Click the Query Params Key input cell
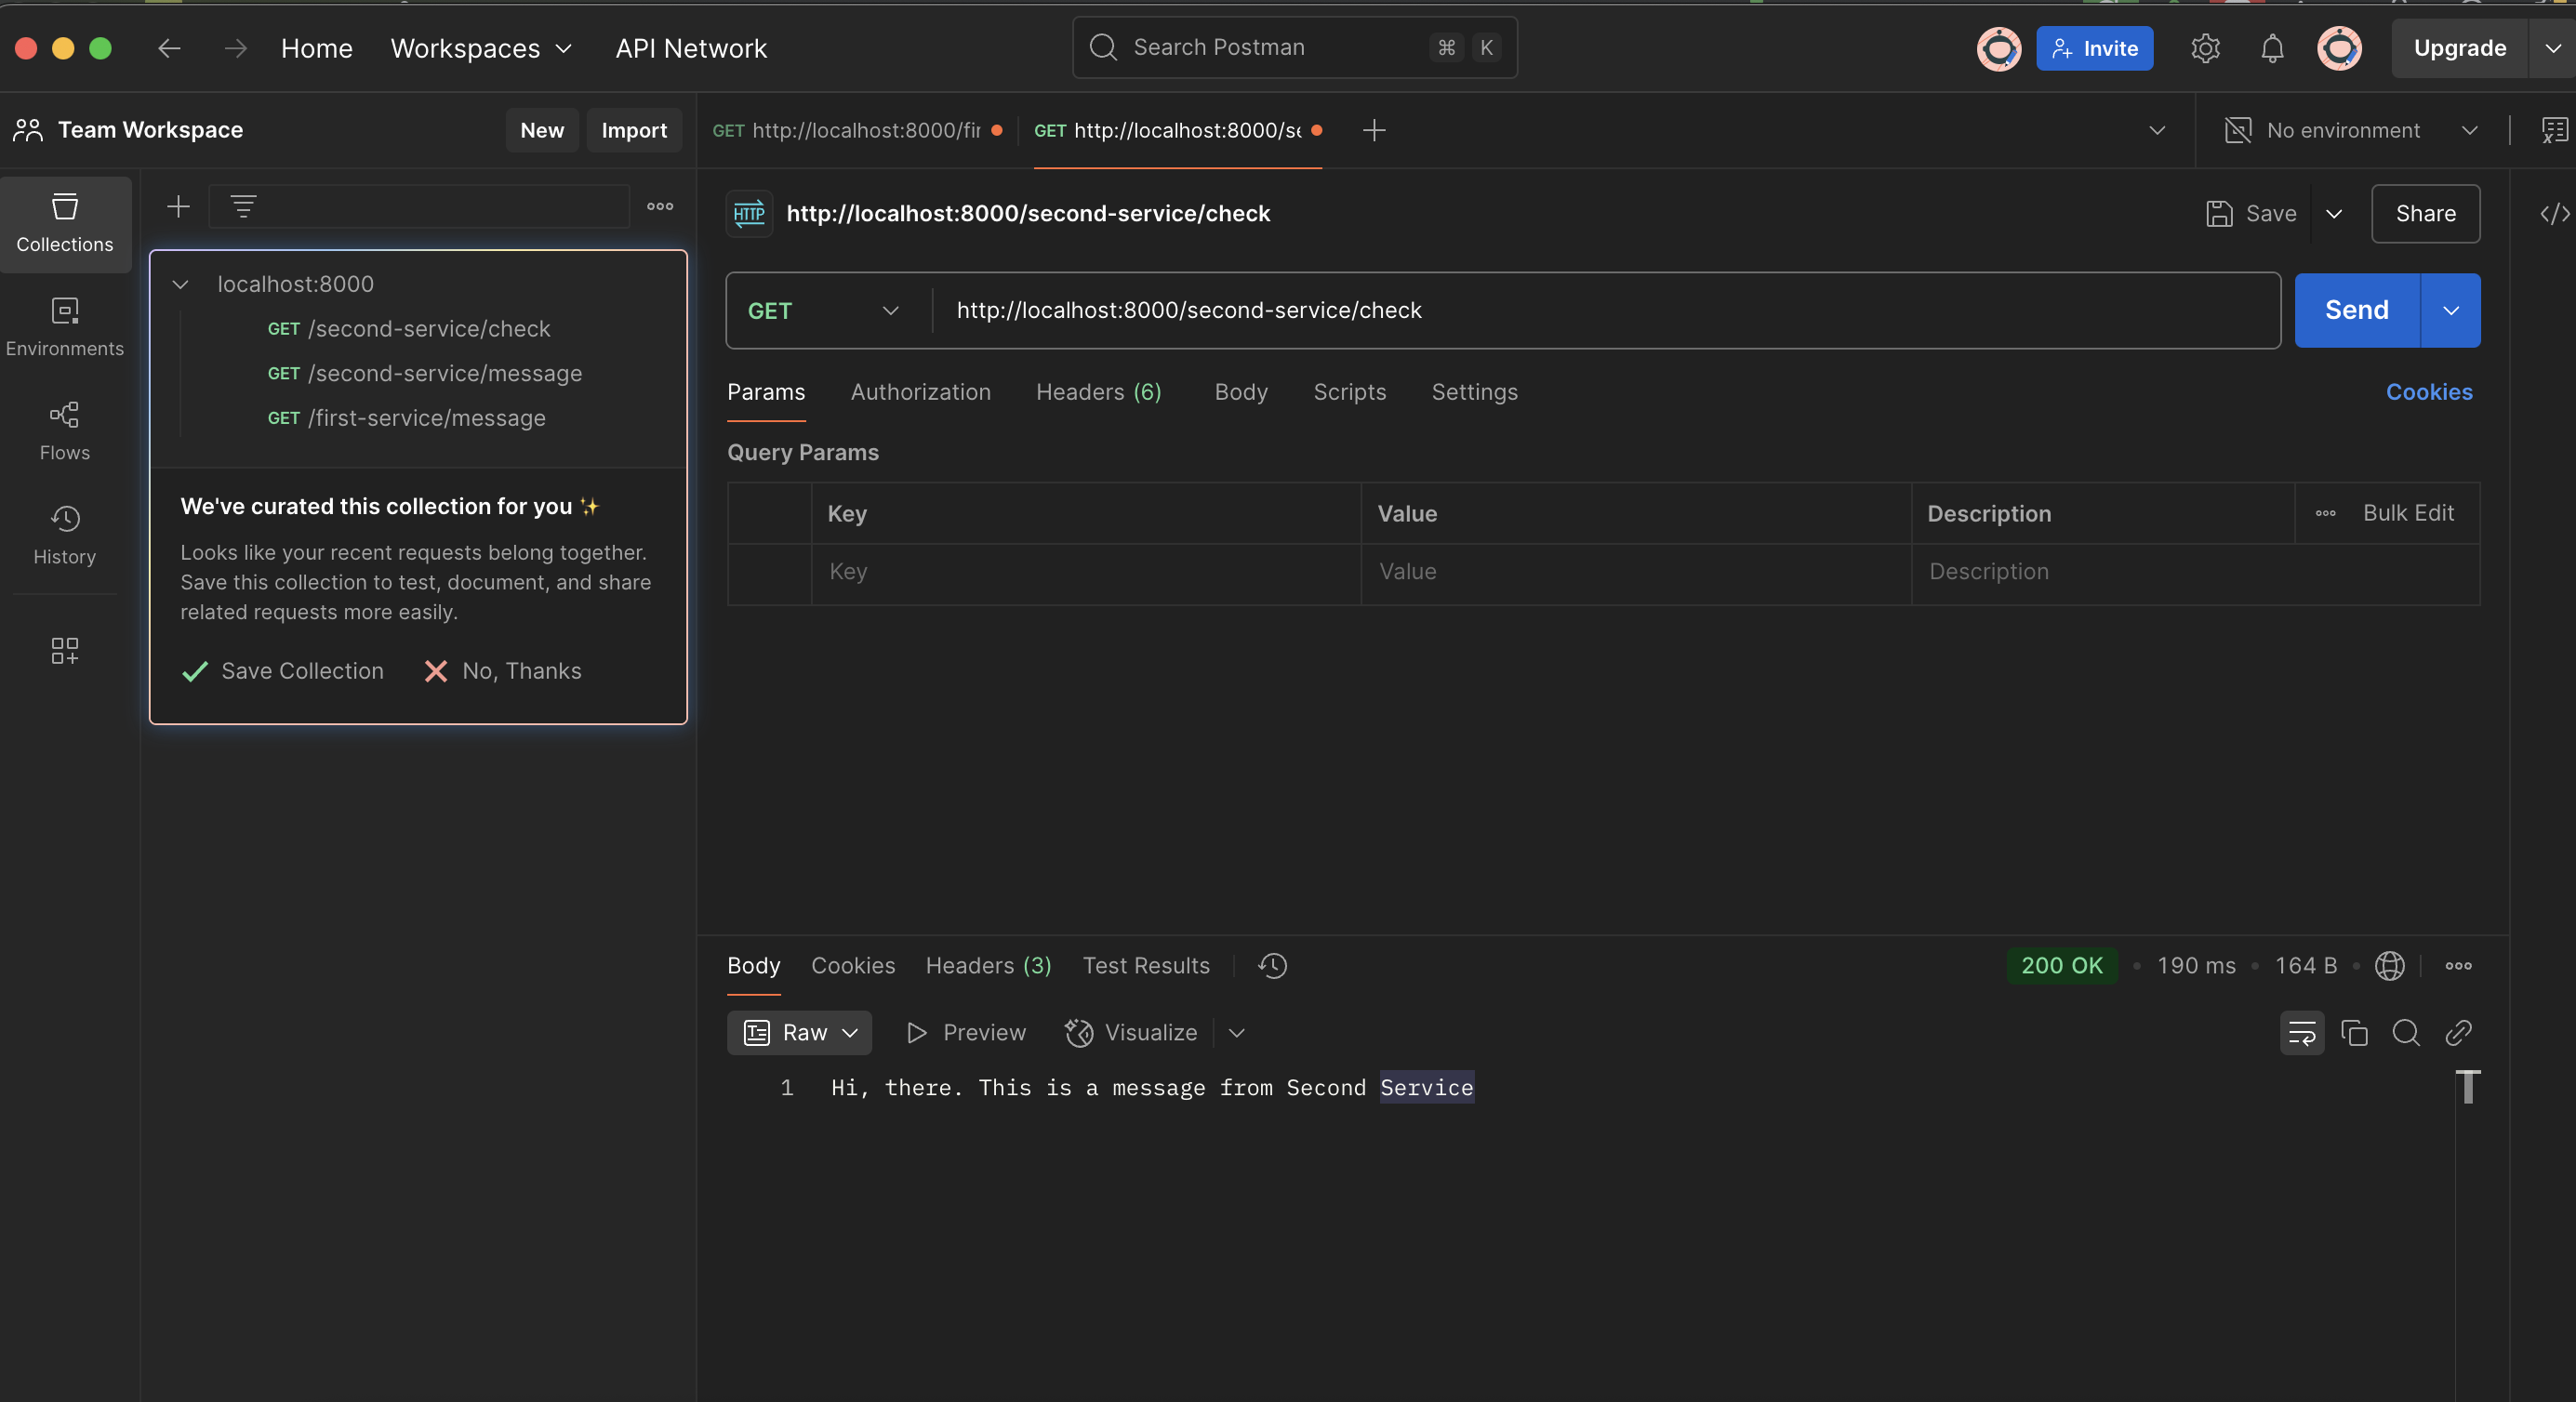Screen dimensions: 2576x1402 (1086, 572)
